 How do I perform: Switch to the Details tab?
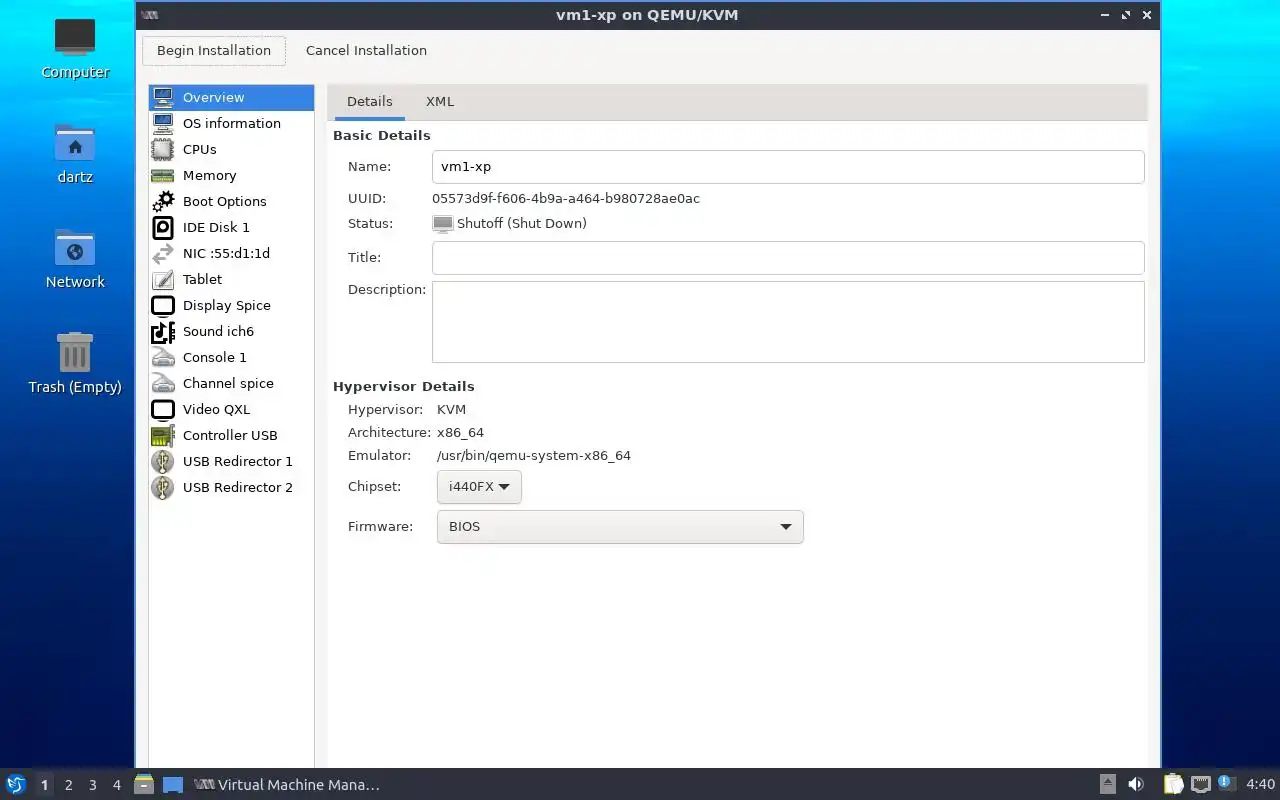(x=370, y=101)
